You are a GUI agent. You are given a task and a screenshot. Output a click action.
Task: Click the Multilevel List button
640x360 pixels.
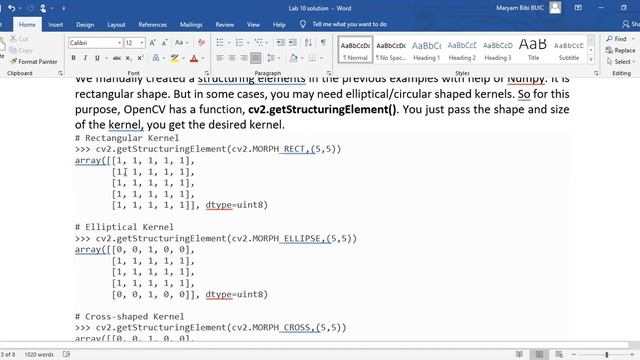click(259, 42)
